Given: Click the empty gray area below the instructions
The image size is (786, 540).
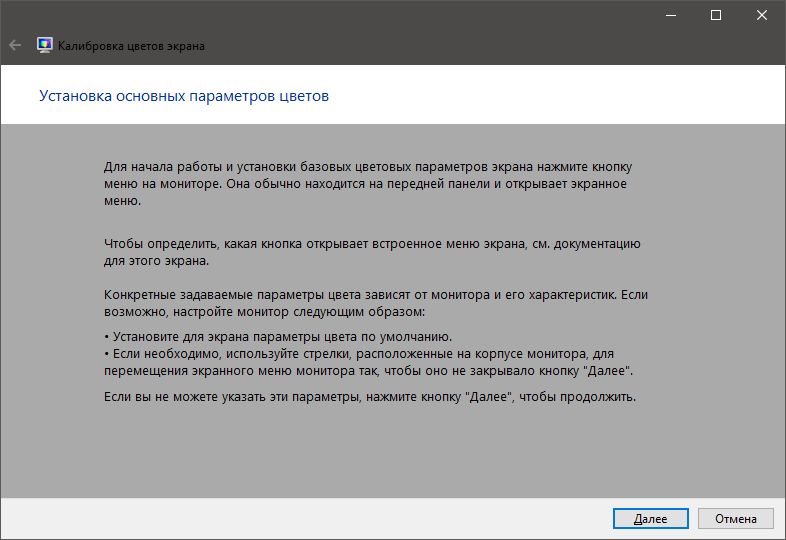Looking at the screenshot, I should [392, 455].
